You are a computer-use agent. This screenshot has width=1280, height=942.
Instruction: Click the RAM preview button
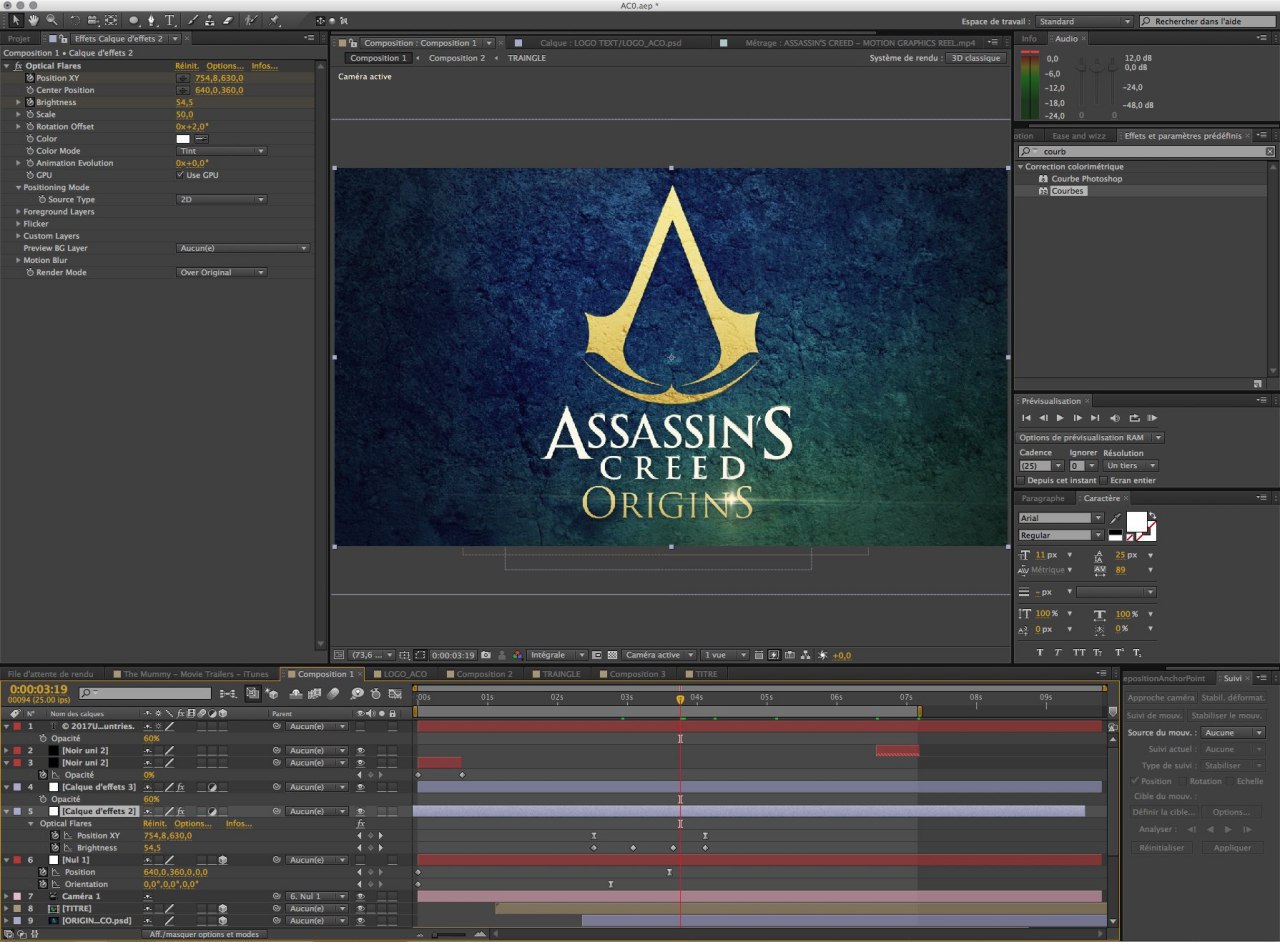point(1152,418)
